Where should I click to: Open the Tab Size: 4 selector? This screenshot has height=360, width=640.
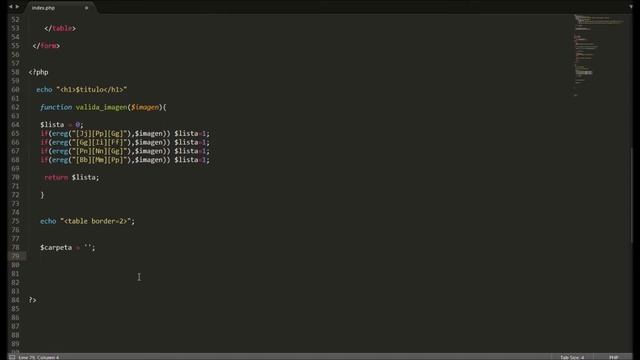coord(572,357)
